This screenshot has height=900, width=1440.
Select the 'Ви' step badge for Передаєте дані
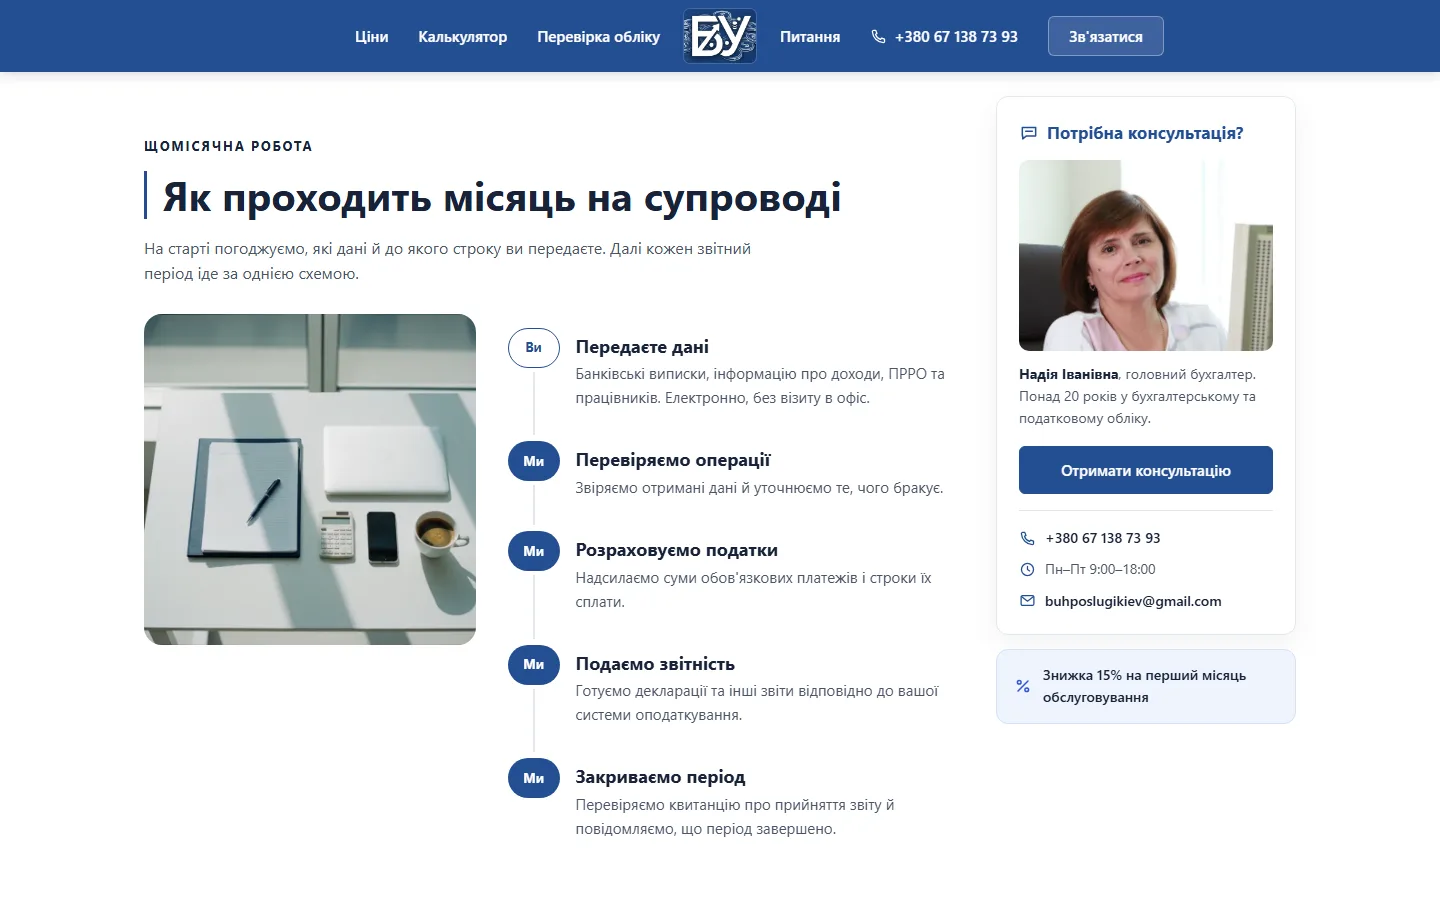click(534, 348)
